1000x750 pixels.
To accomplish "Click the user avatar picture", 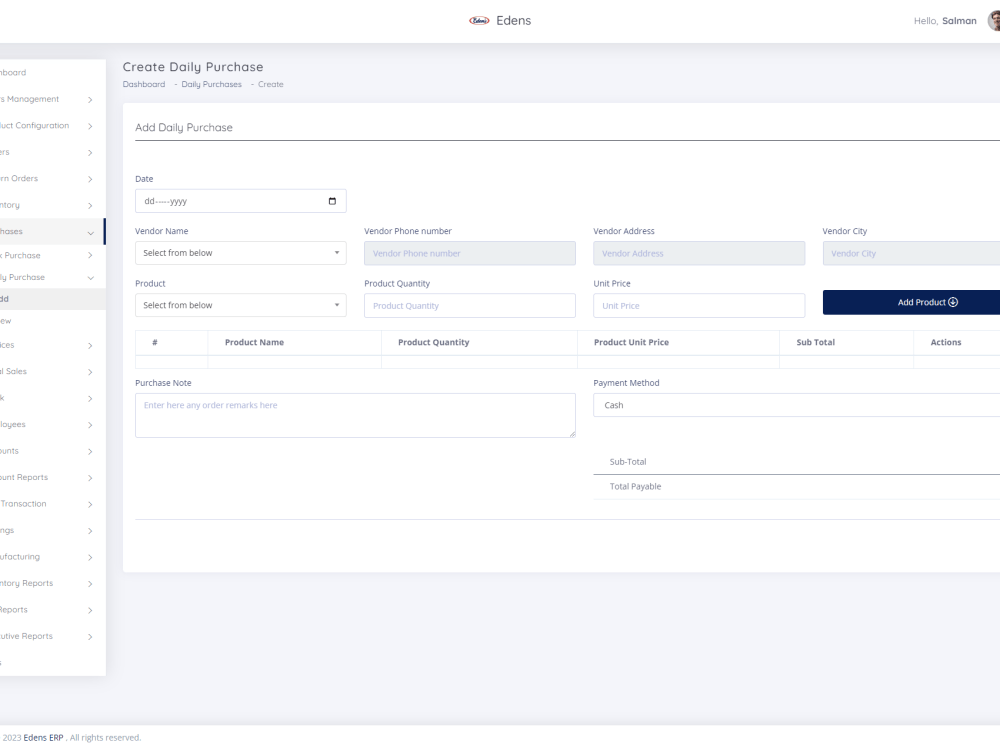I will (x=994, y=20).
